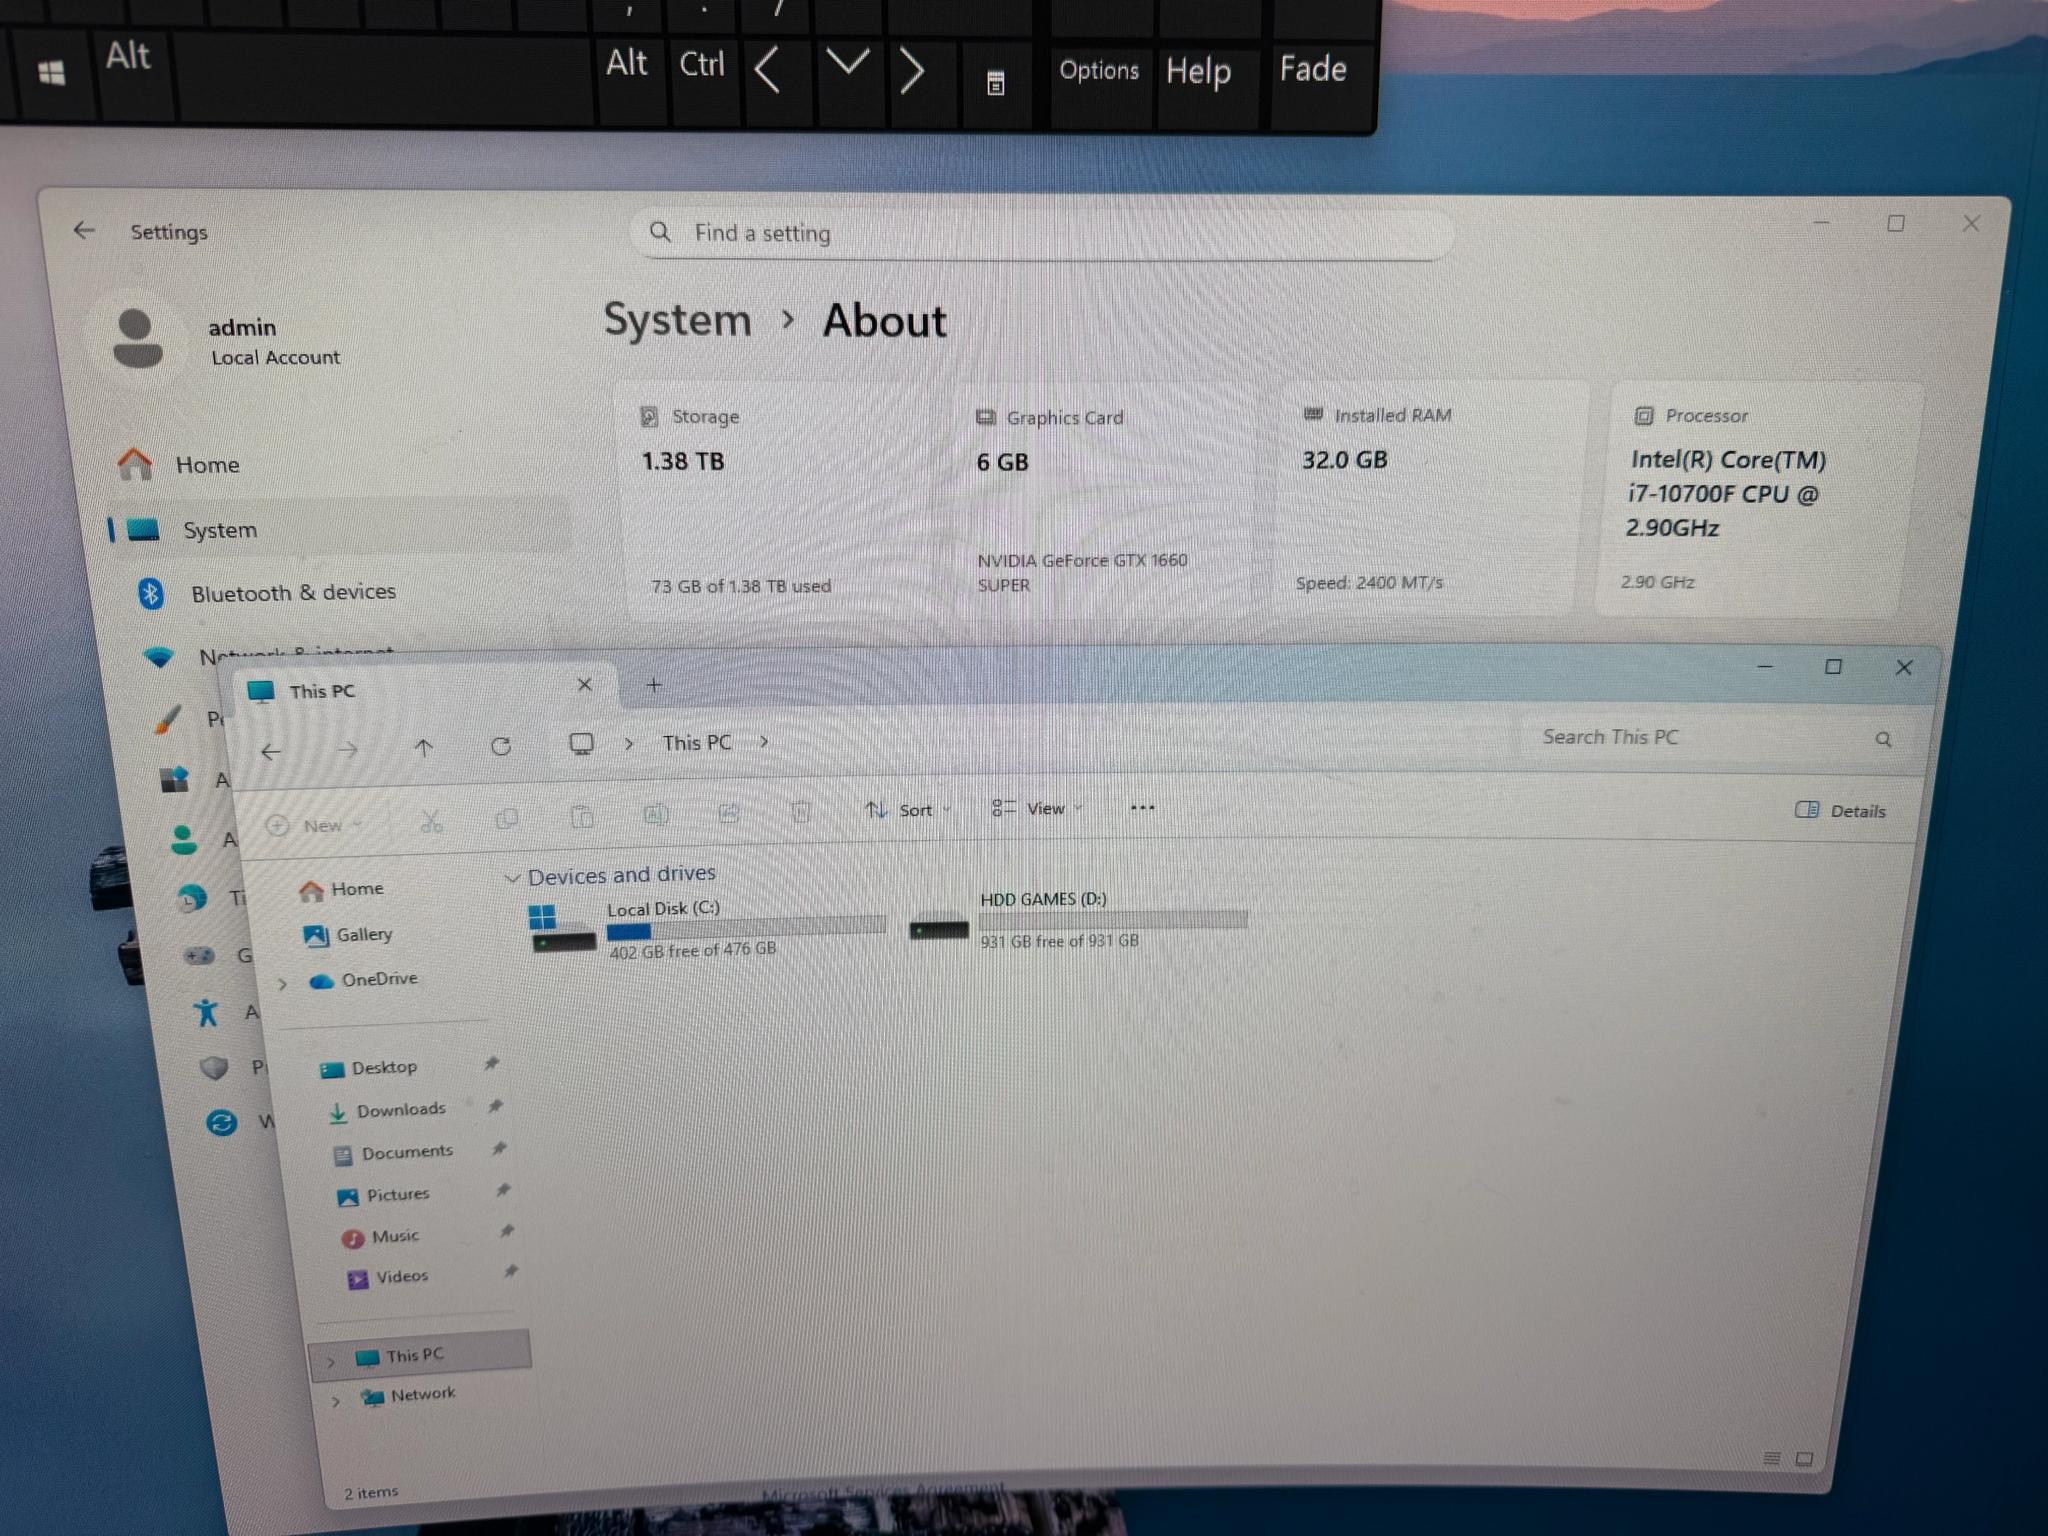The image size is (2048, 1536).
Task: Refresh the This PC view
Action: click(x=501, y=746)
